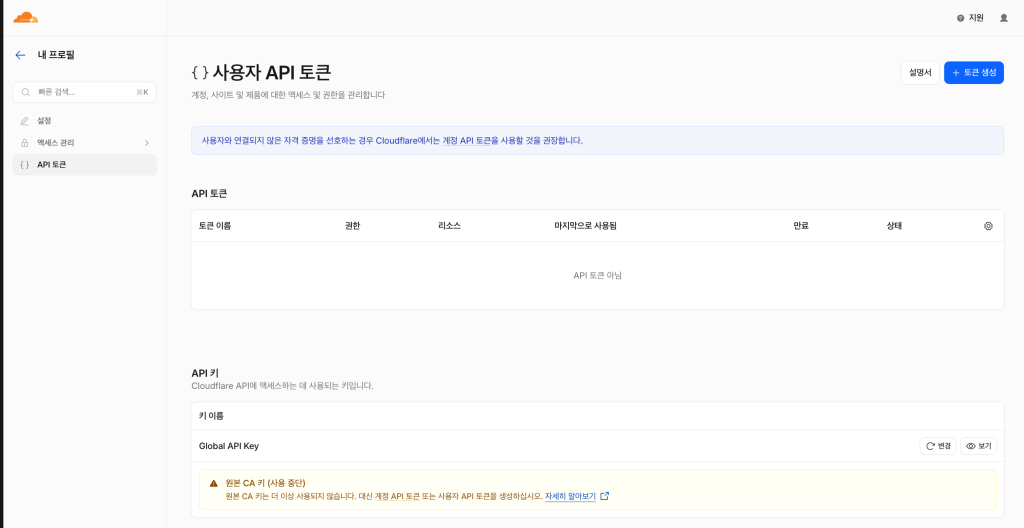The width and height of the screenshot is (1024, 528).
Task: Select the API 토큰 sidebar item
Action: 85,165
